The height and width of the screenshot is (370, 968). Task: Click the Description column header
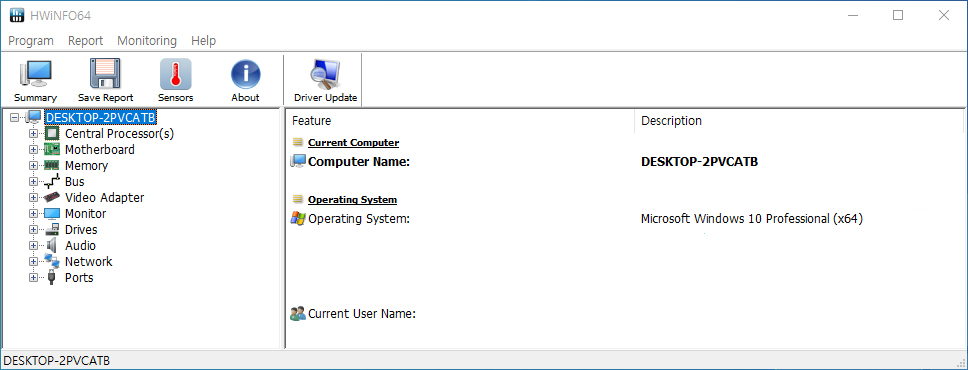coord(799,120)
